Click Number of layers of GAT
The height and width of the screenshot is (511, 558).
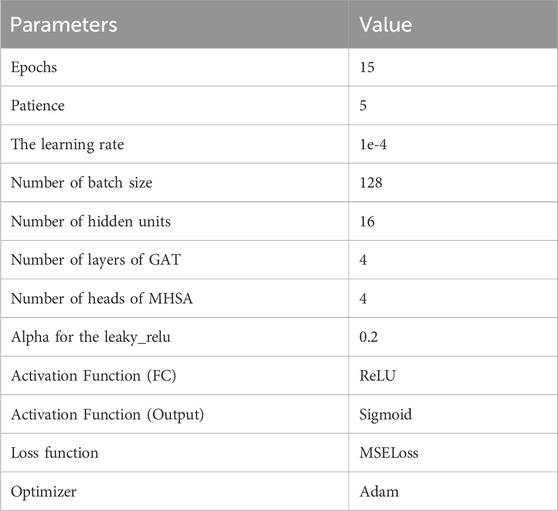pos(96,260)
